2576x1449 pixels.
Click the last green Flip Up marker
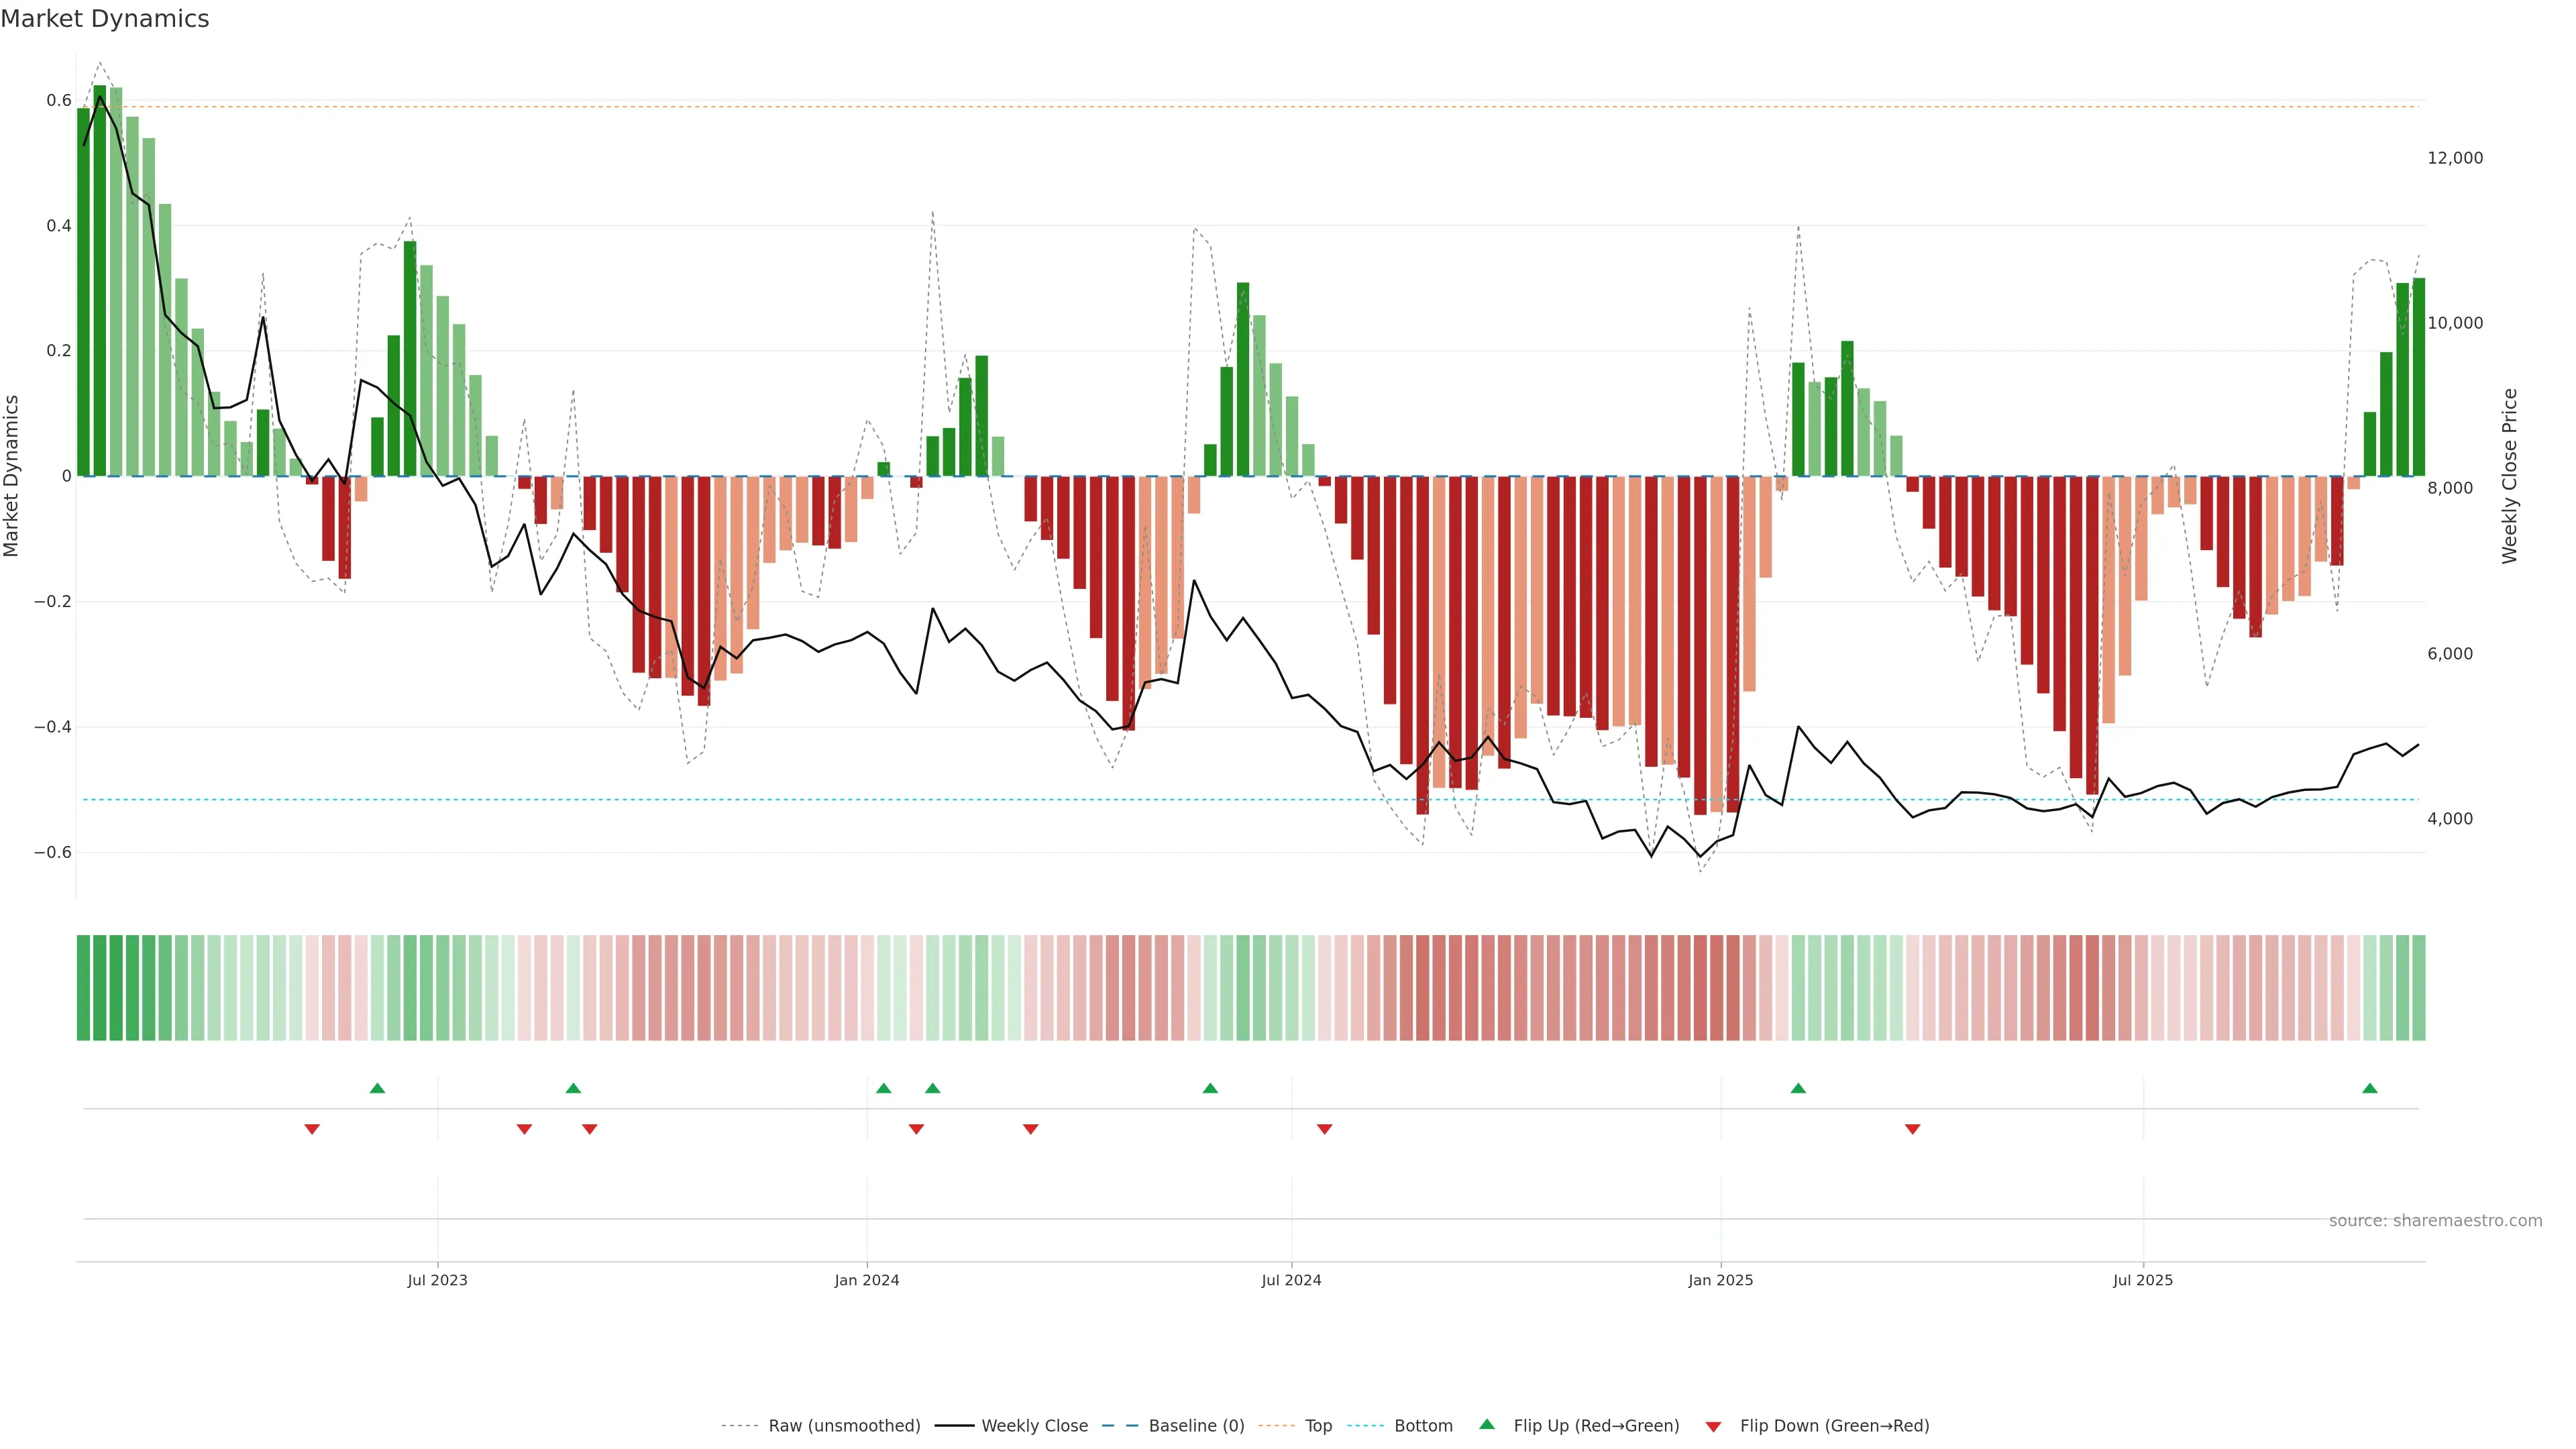[x=2369, y=1088]
